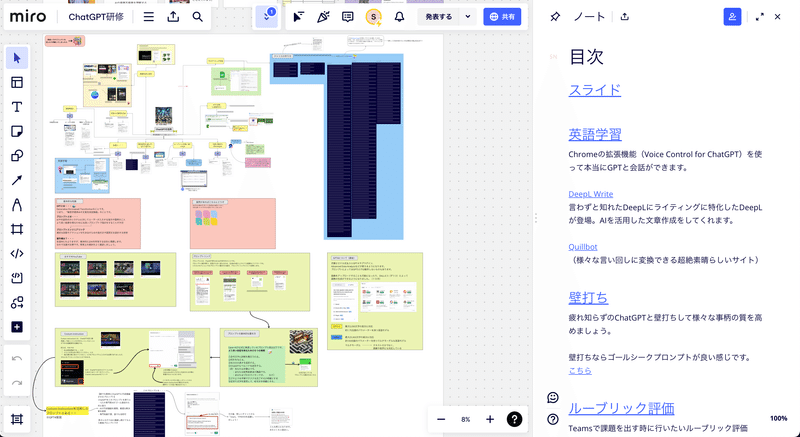The width and height of the screenshot is (800, 437).
Task: Click the 100% note zoom indicator
Action: 778,419
